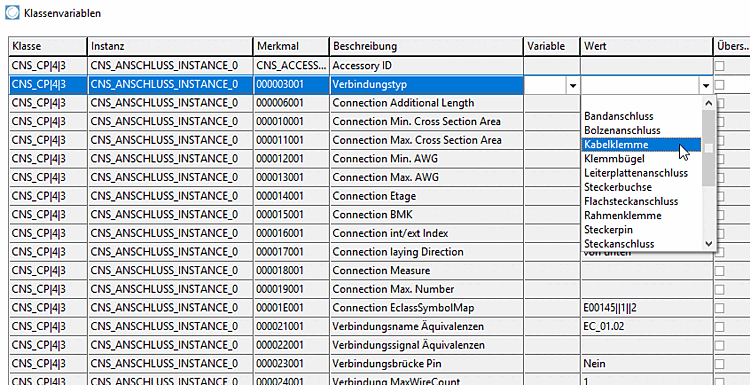Screen dimensions: 750x385
Task: Toggle Übers. checkbox for Connection EclassSymbolMap
Action: tap(719, 308)
